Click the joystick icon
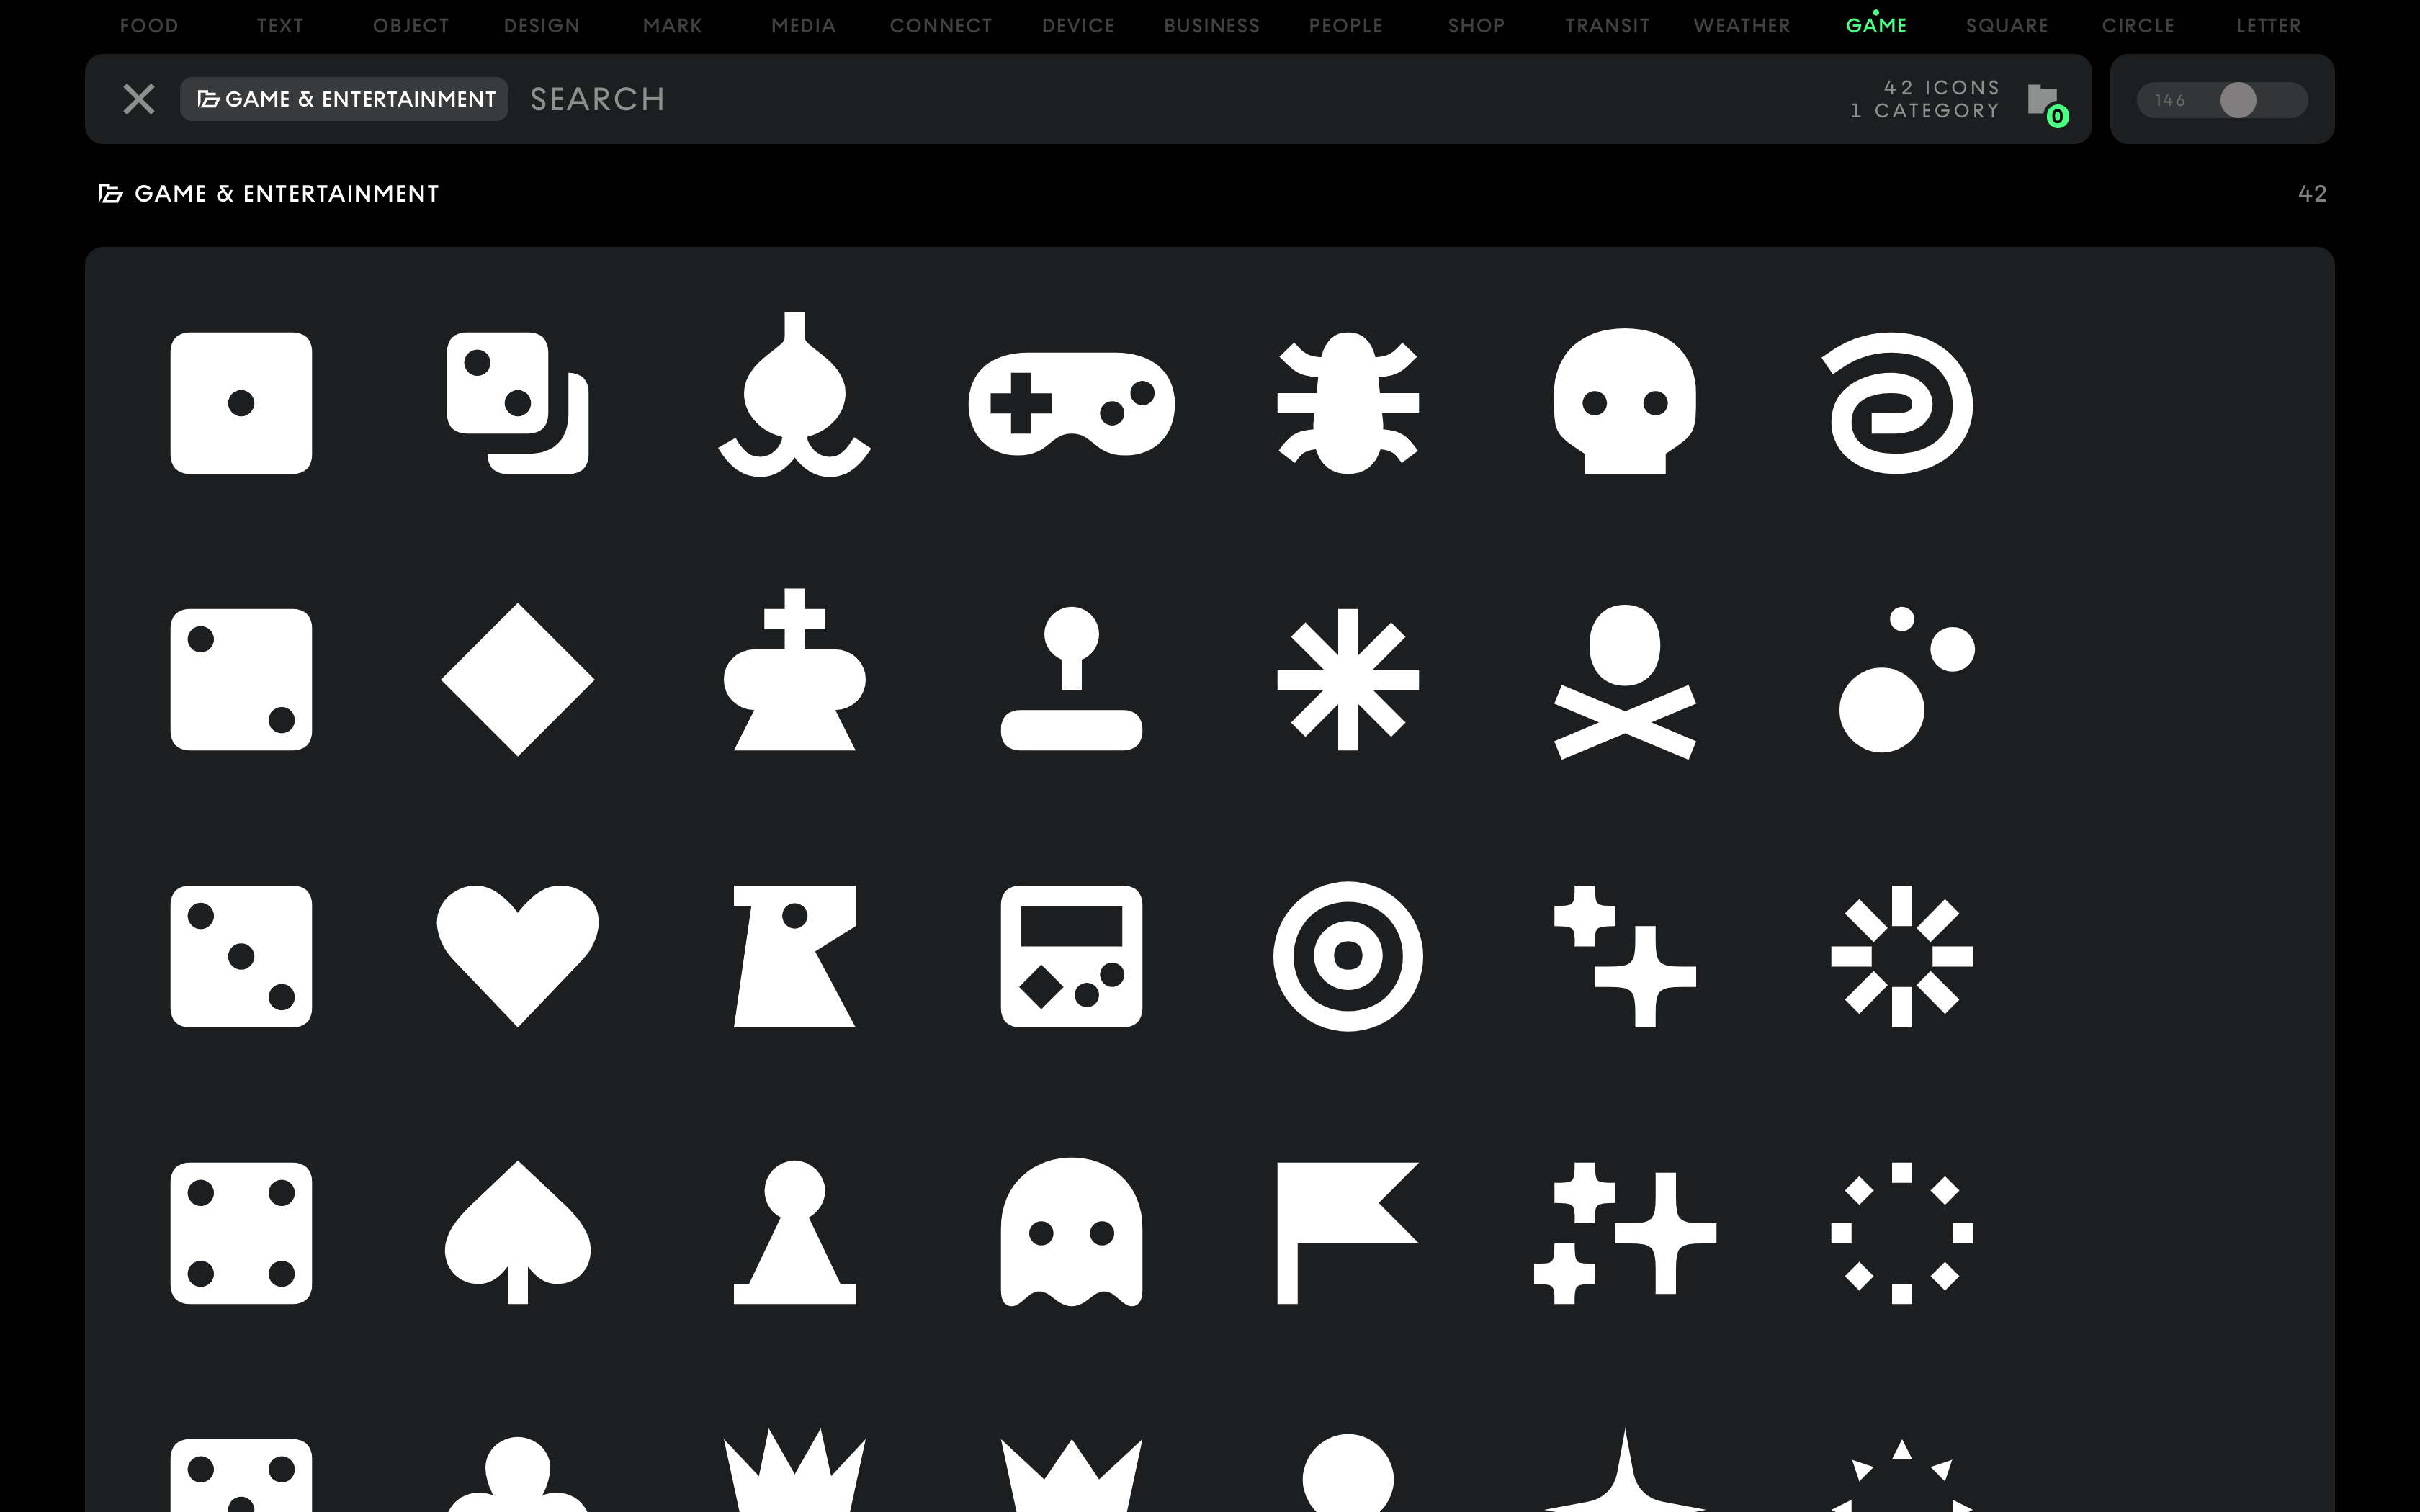Screen dimensions: 2420x1512 (x=1071, y=678)
